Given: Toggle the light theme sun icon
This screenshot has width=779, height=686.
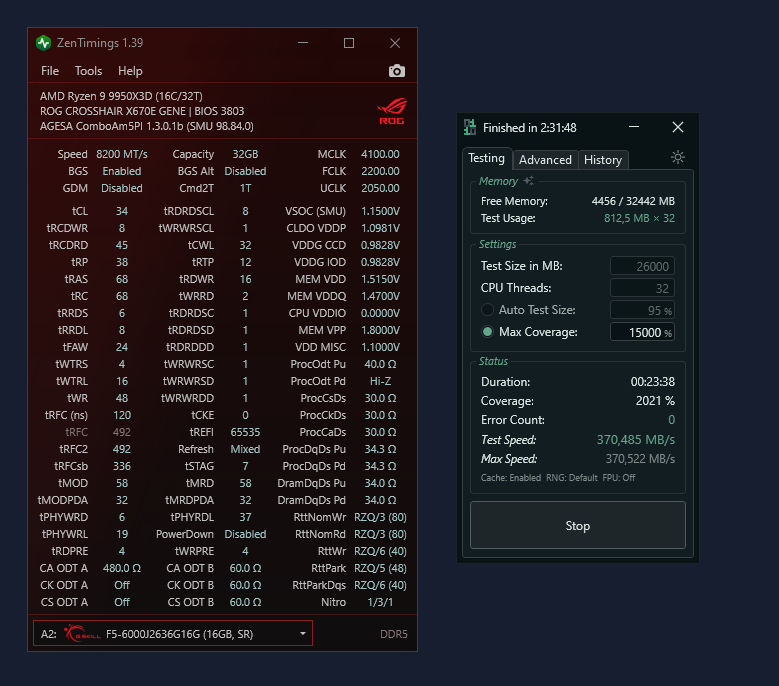Looking at the screenshot, I should point(678,157).
